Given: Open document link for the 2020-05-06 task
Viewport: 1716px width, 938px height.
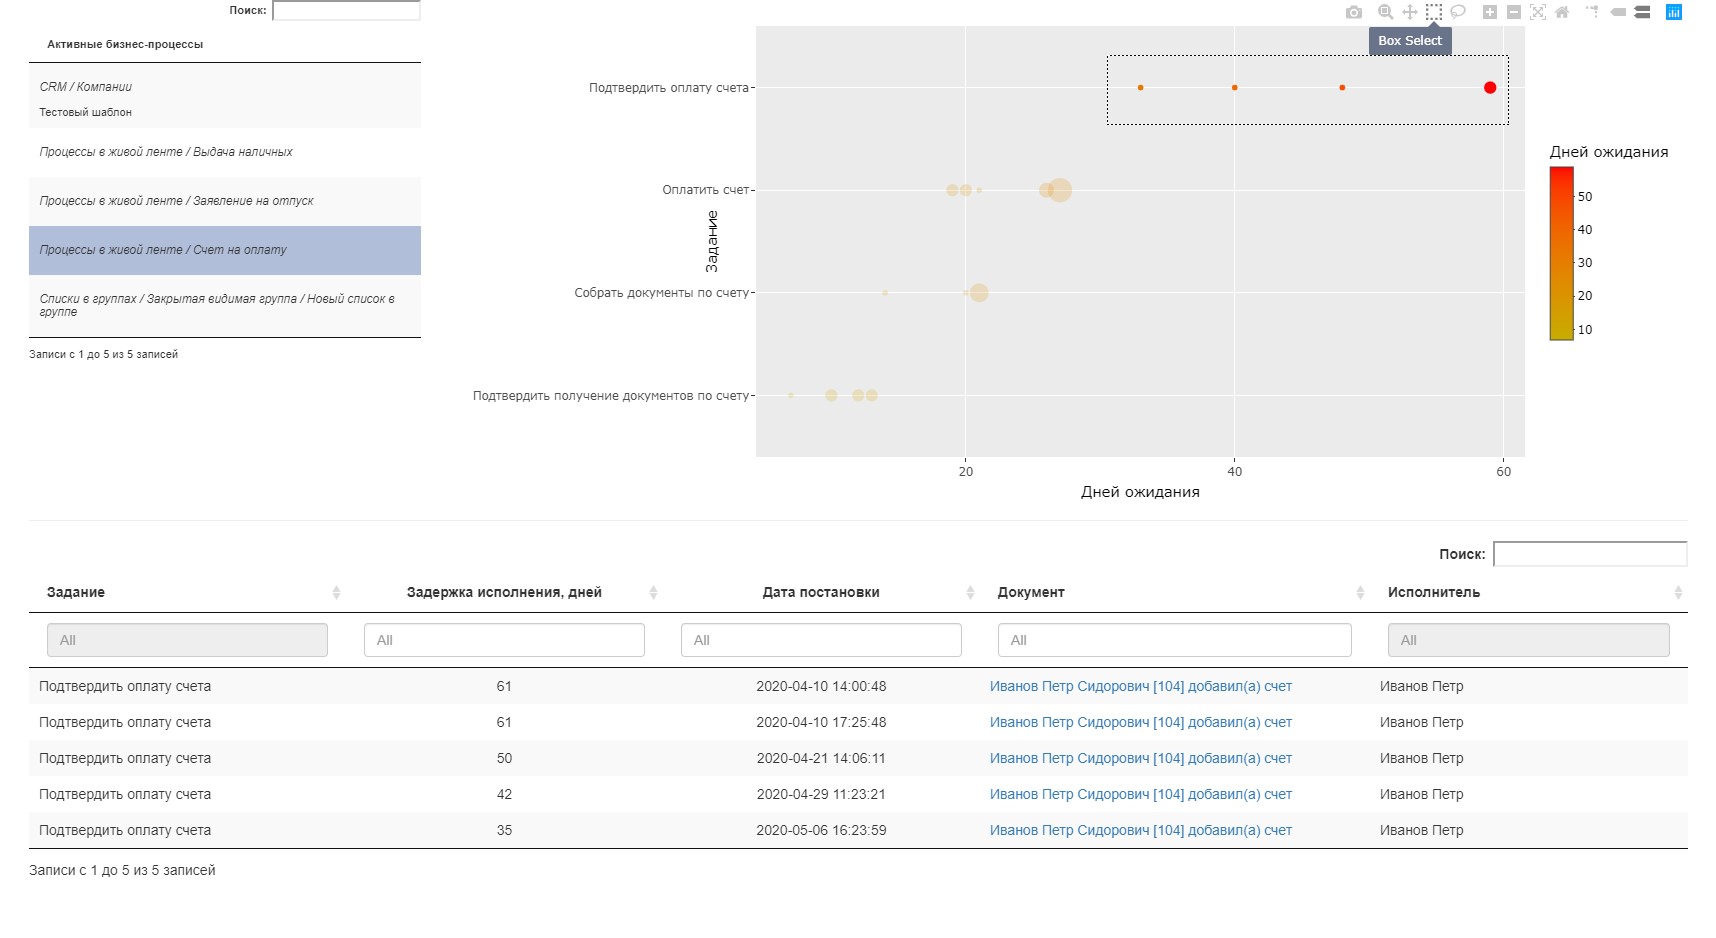Looking at the screenshot, I should [1140, 830].
